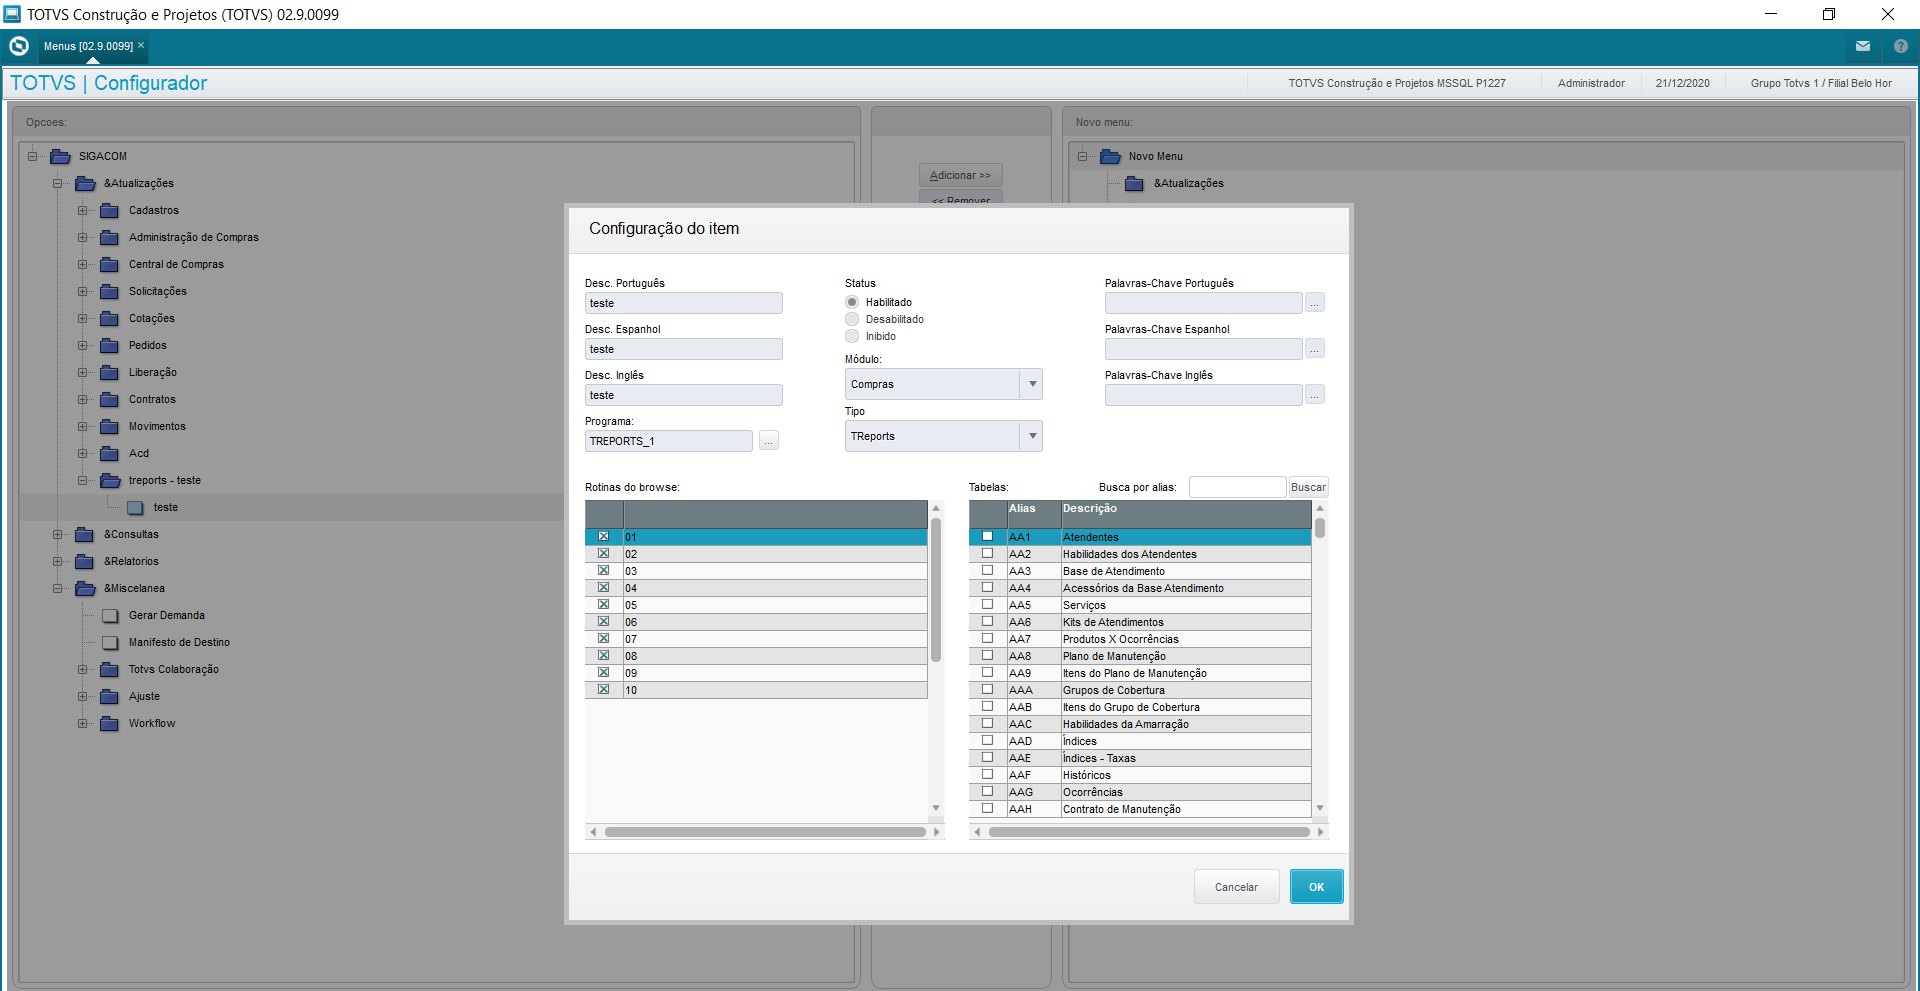Click the Rotinas do browse vertical scrollbar thumb
The image size is (1920, 991).
click(936, 590)
